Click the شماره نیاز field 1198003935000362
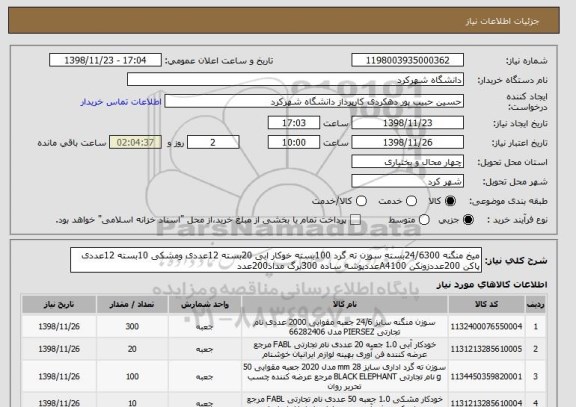The image size is (576, 407). [x=407, y=60]
